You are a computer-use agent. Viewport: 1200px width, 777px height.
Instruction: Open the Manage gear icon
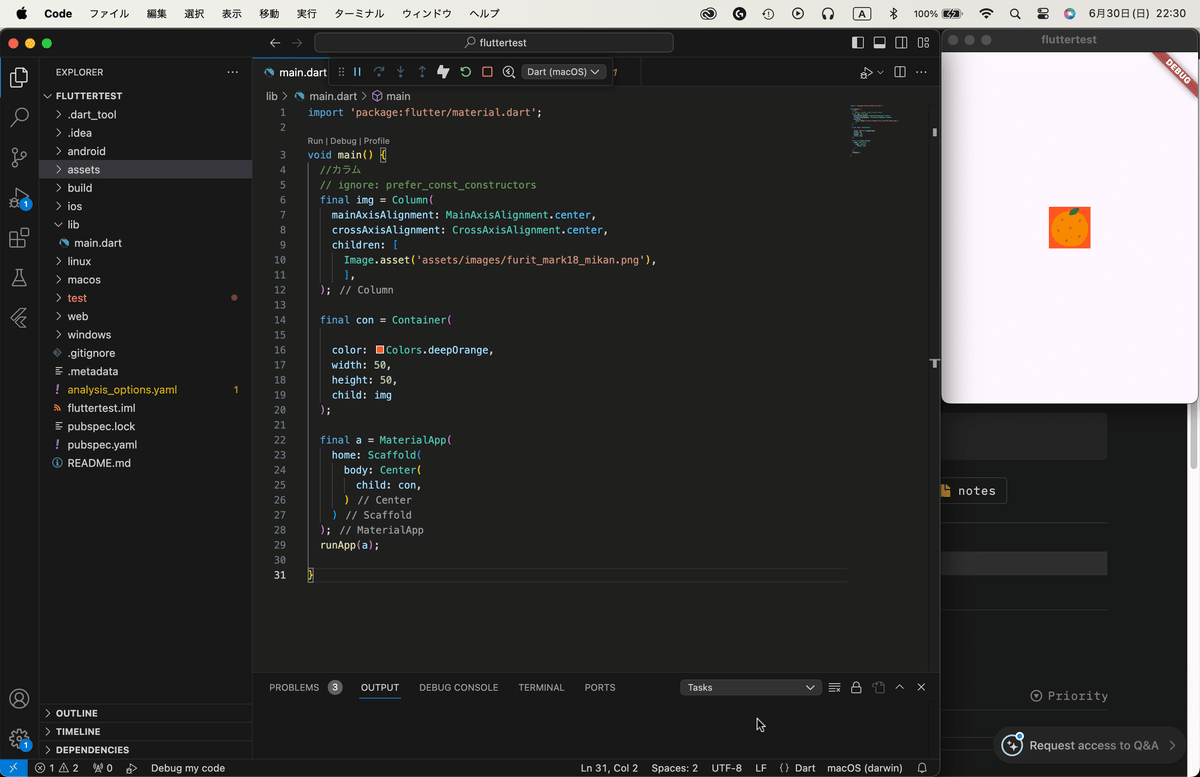click(19, 739)
